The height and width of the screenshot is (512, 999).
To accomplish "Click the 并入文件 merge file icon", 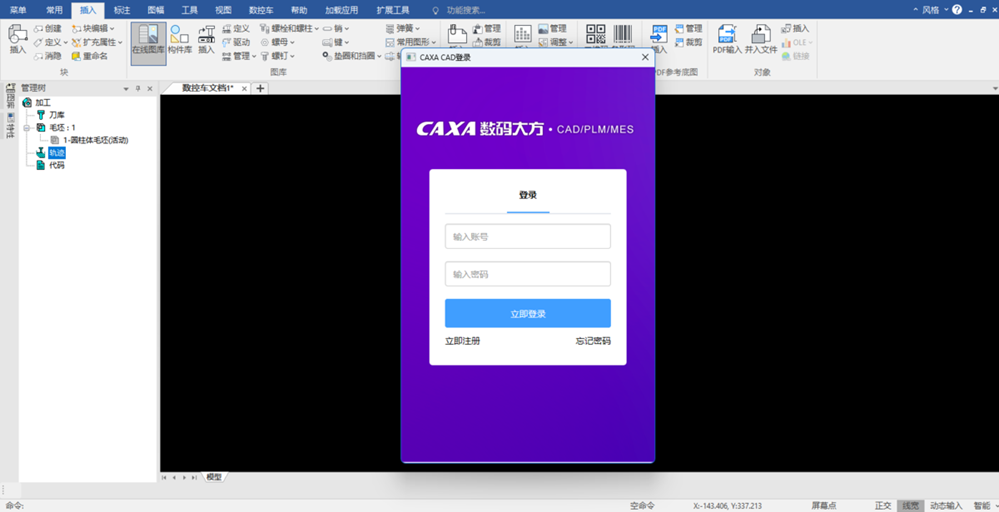I will pos(761,39).
